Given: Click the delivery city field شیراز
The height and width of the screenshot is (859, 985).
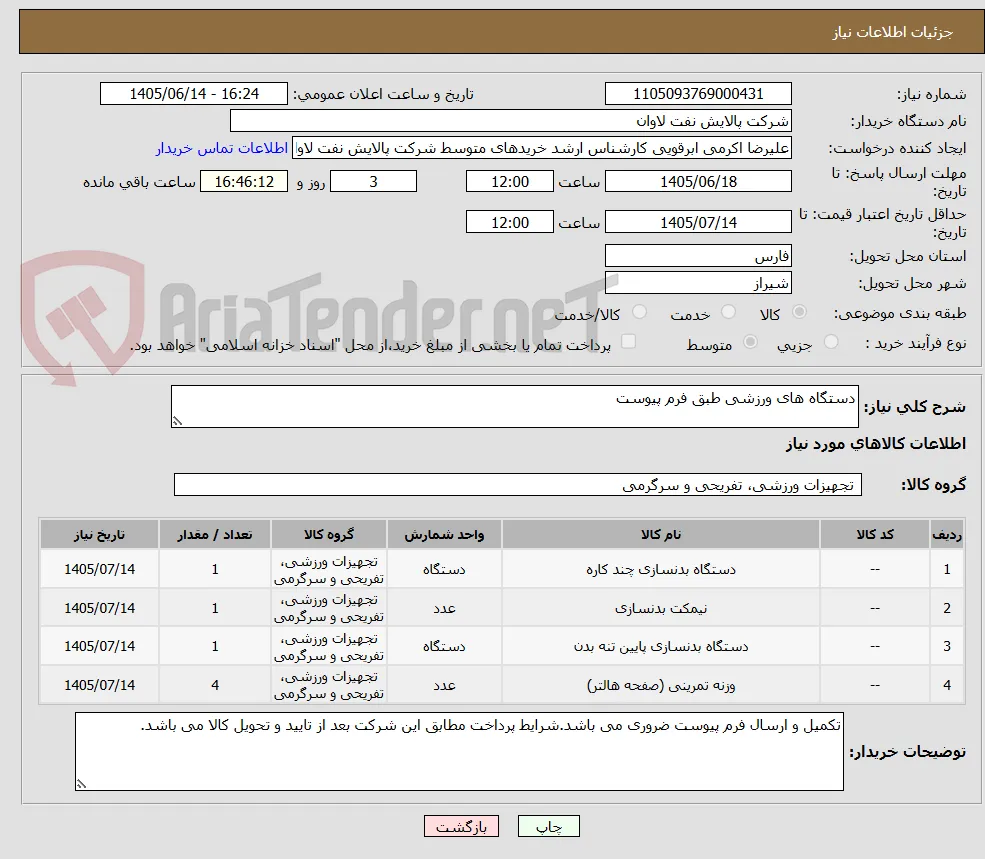Looking at the screenshot, I should coord(698,283).
